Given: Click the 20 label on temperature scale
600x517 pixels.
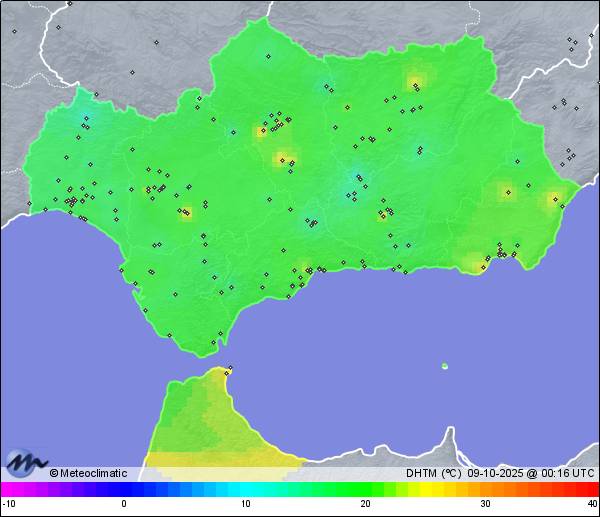Looking at the screenshot, I should click(365, 504).
